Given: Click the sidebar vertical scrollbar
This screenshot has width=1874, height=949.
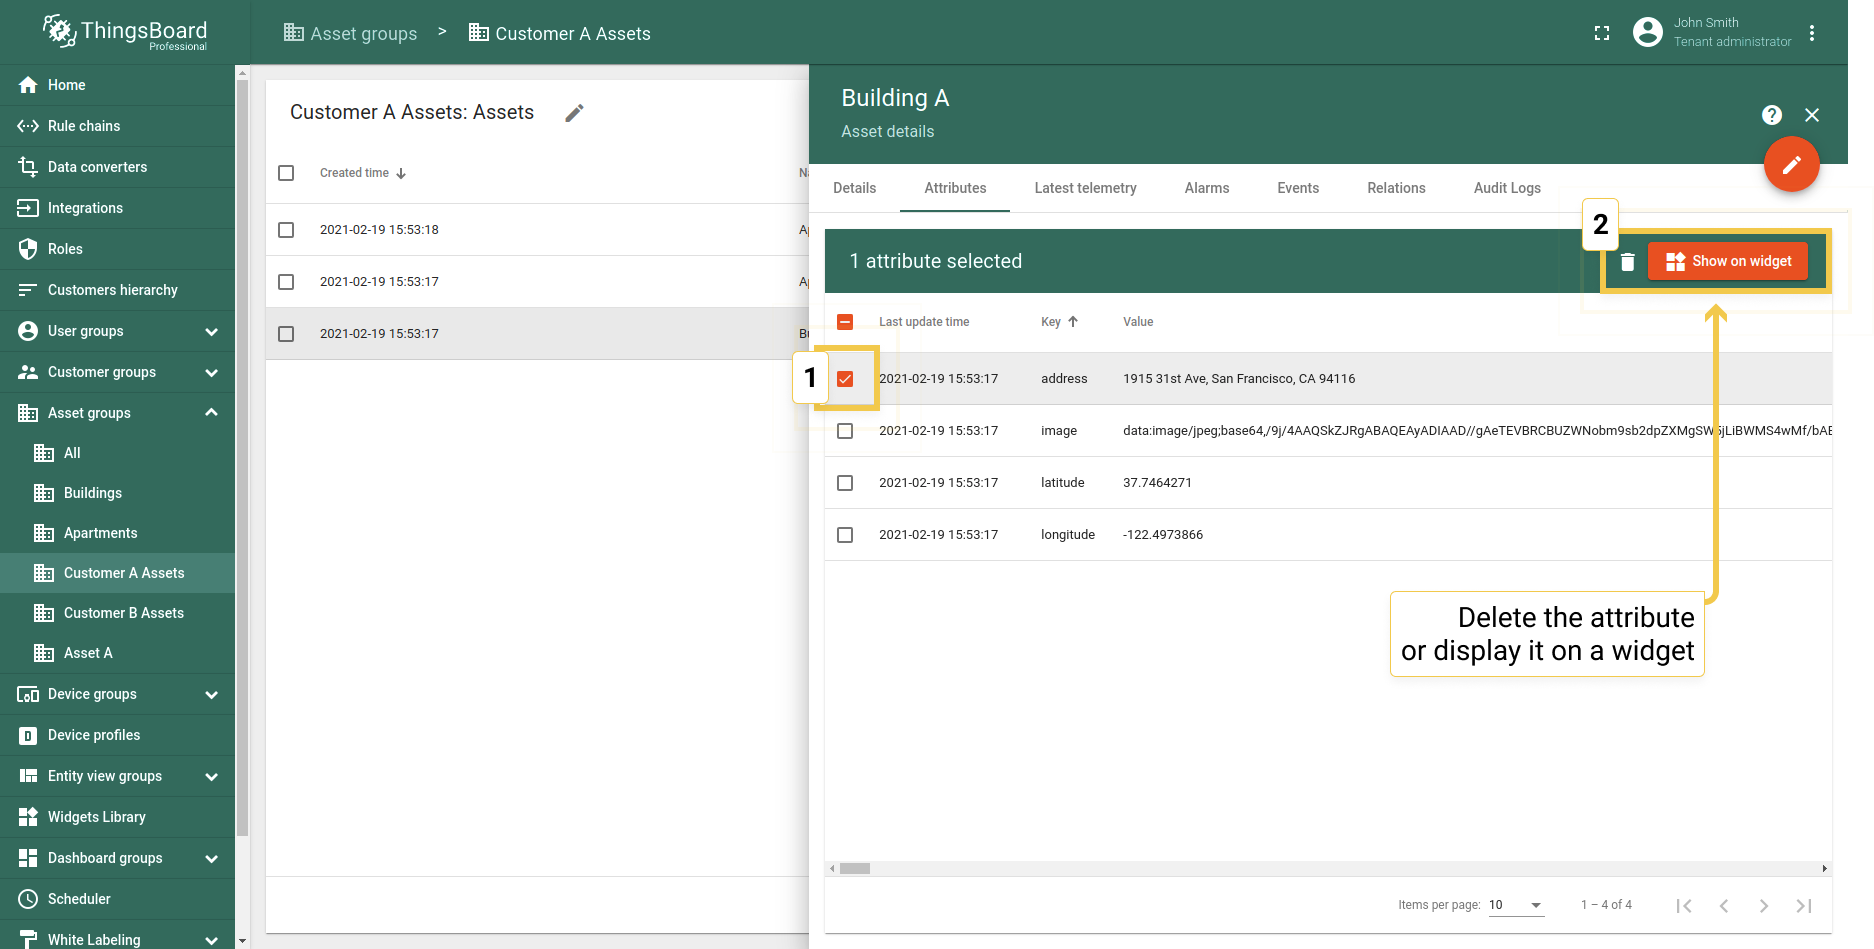Looking at the screenshot, I should (242, 458).
